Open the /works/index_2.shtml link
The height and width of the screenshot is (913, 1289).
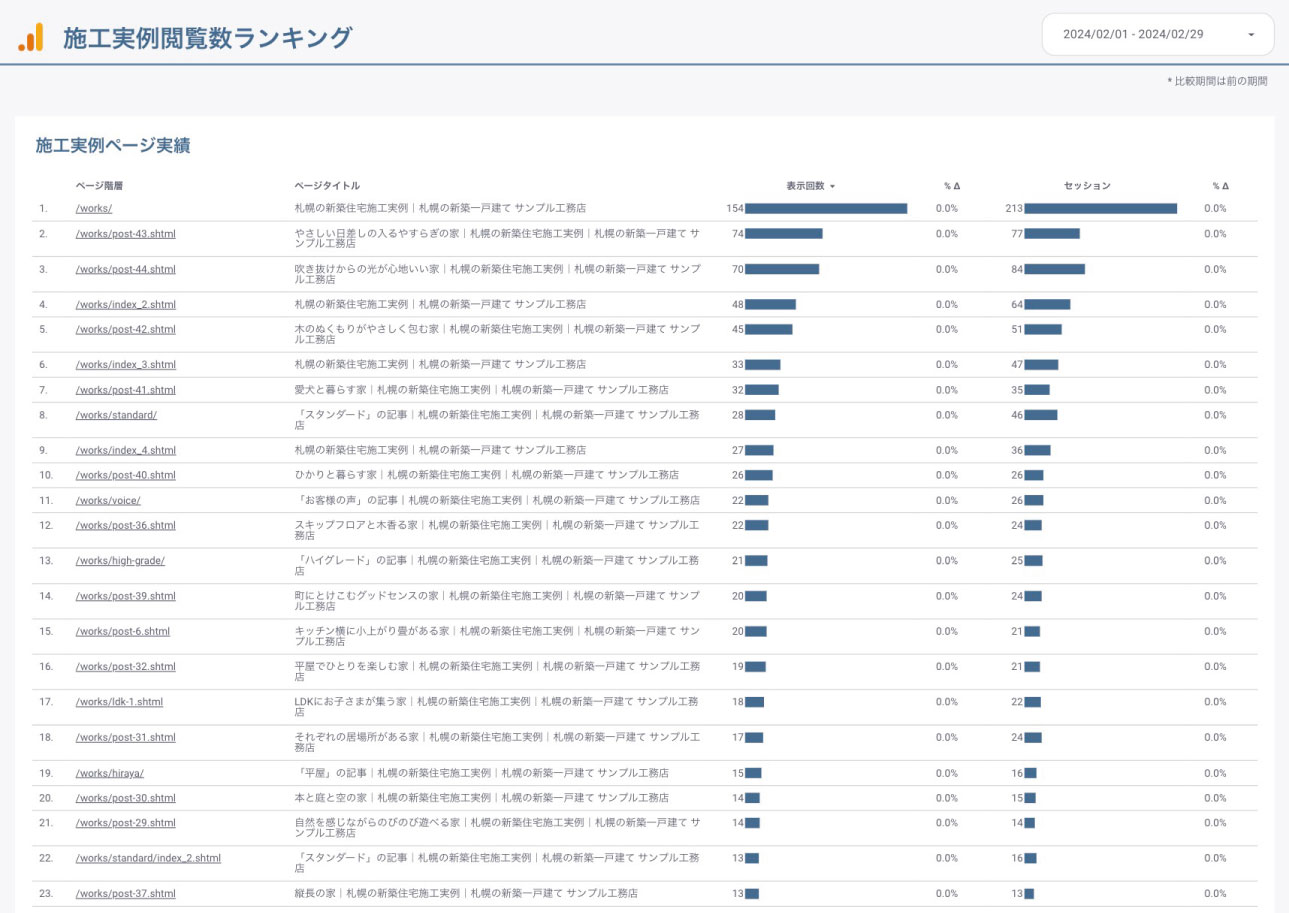click(x=125, y=304)
